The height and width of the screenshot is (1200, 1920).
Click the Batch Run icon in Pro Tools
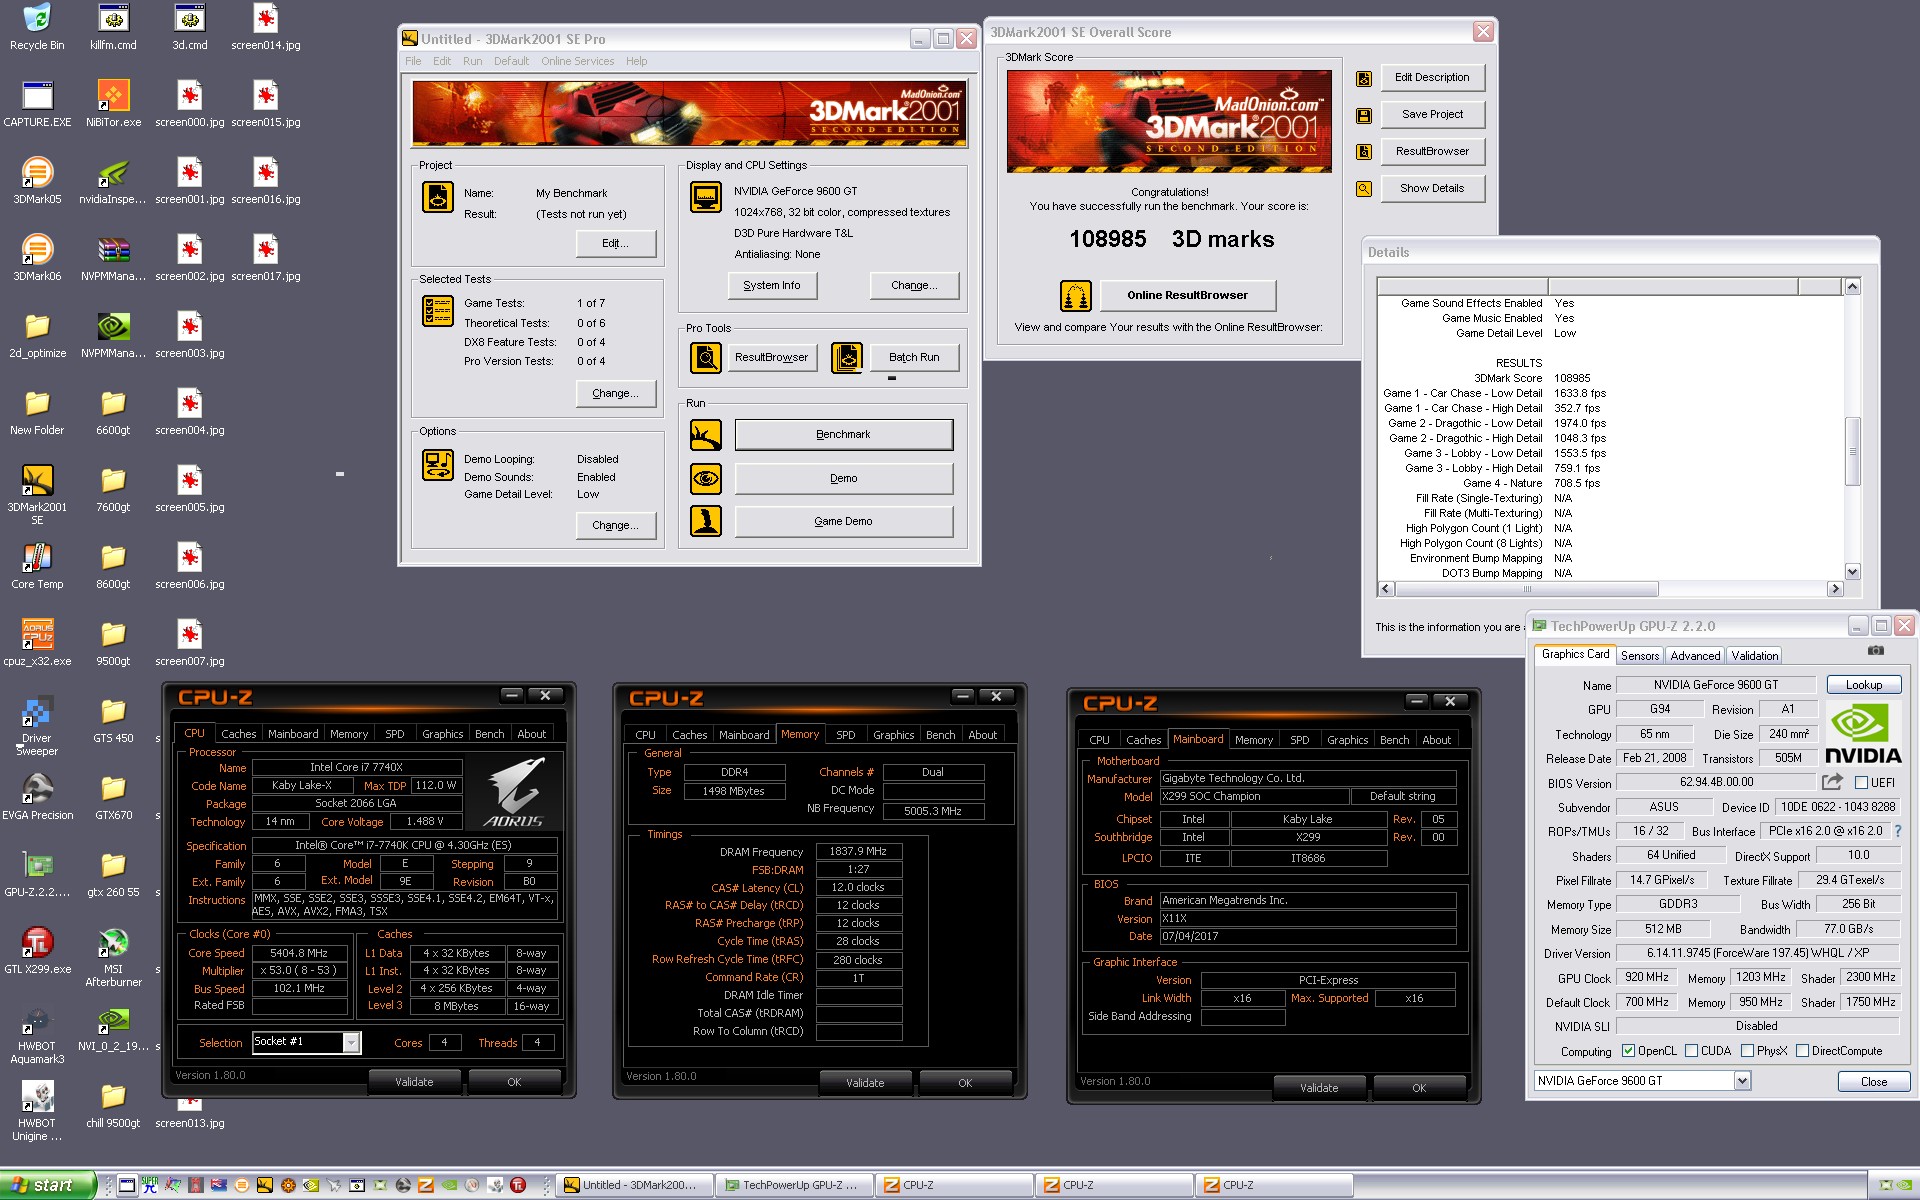(x=847, y=357)
